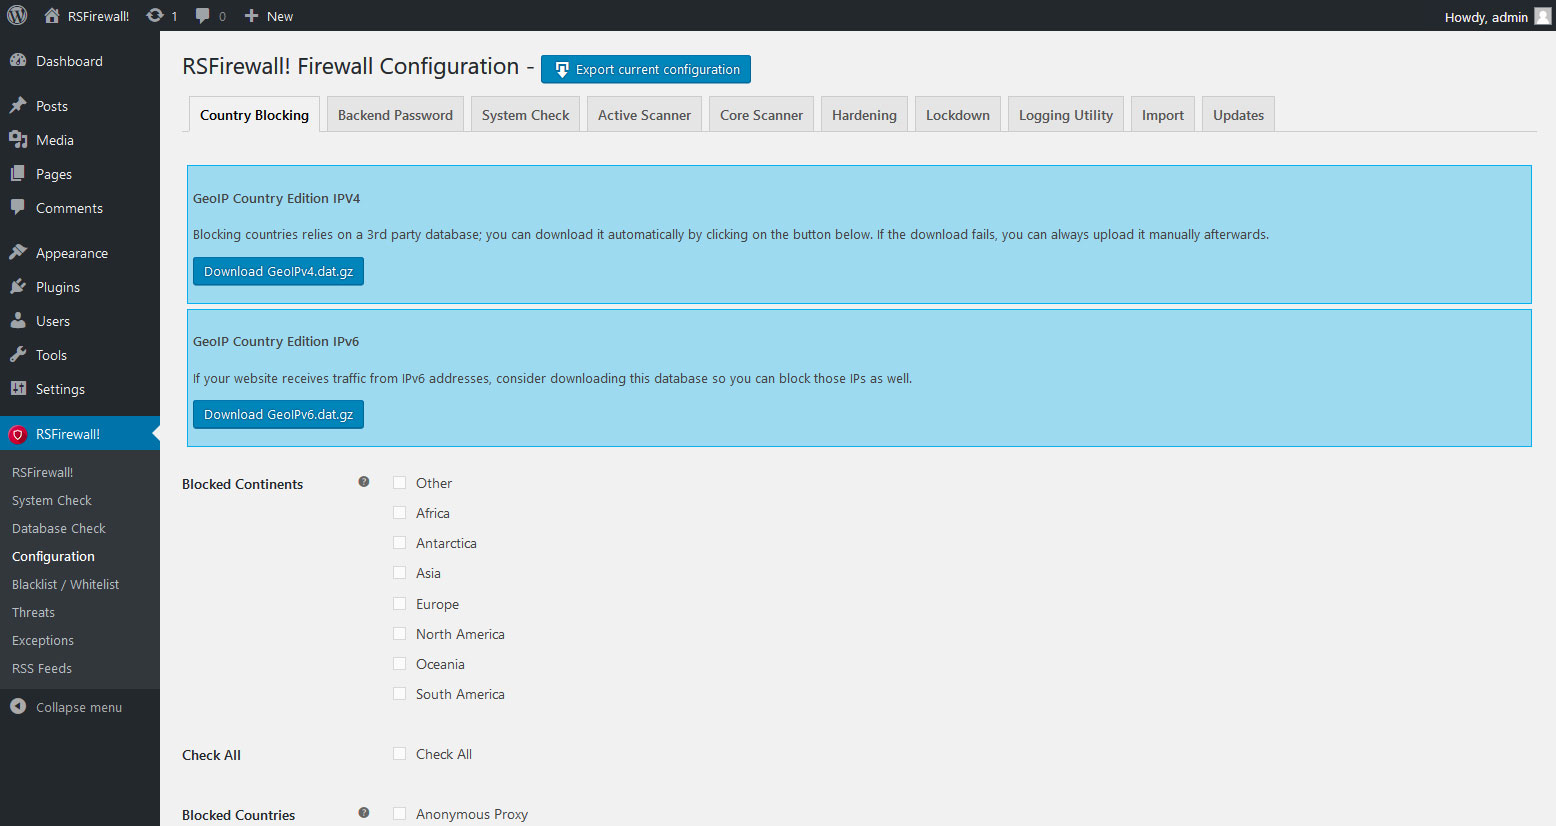
Task: Click the Media icon in sidebar
Action: point(18,139)
